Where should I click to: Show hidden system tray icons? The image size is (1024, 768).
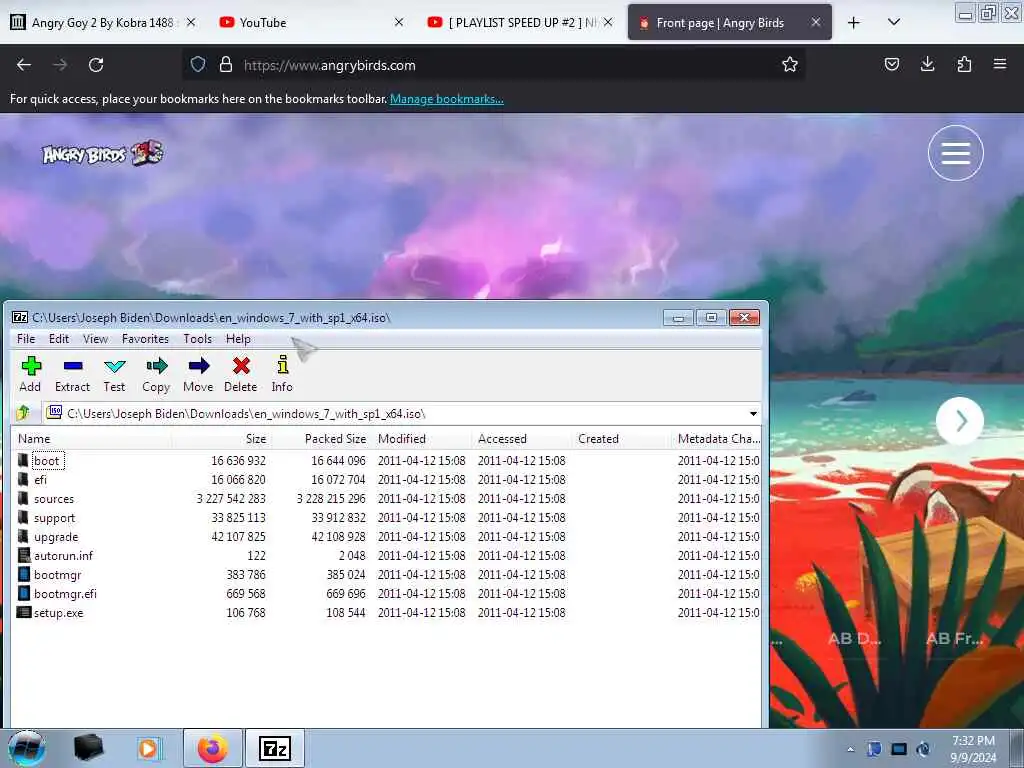pyautogui.click(x=850, y=749)
